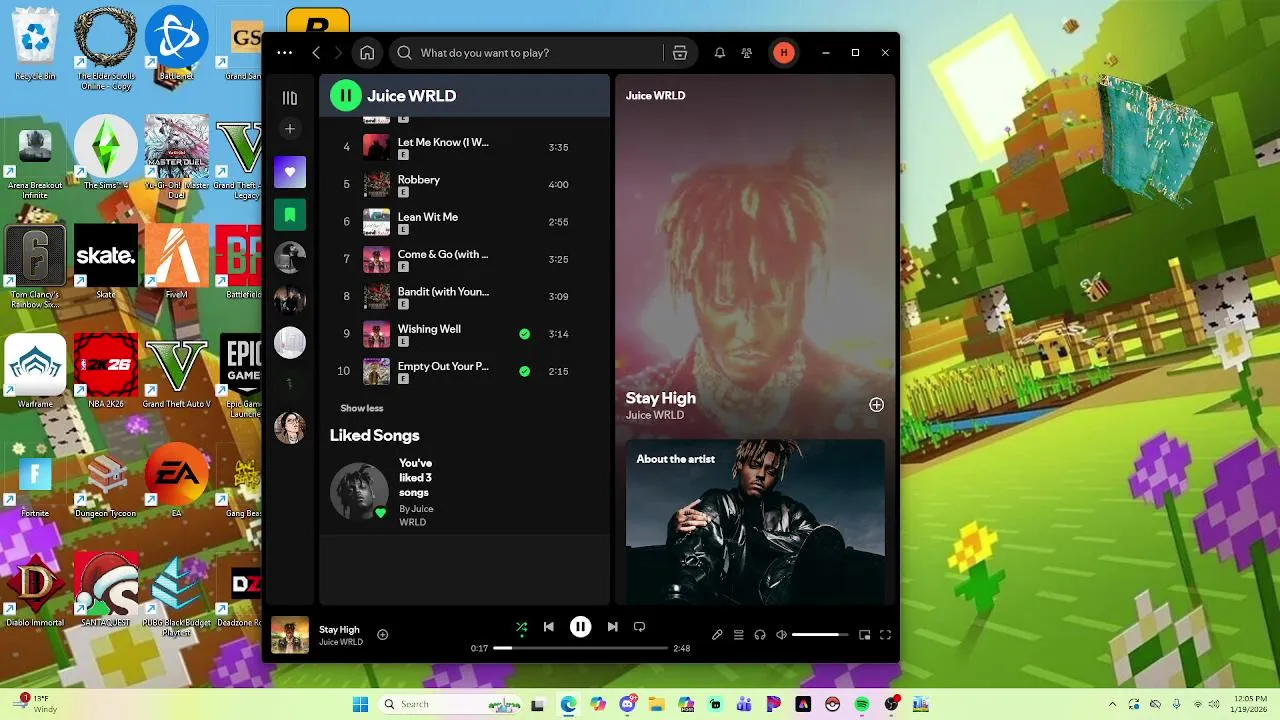Open Fortnite desktop shortcut
This screenshot has width=1280, height=720.
tap(35, 480)
